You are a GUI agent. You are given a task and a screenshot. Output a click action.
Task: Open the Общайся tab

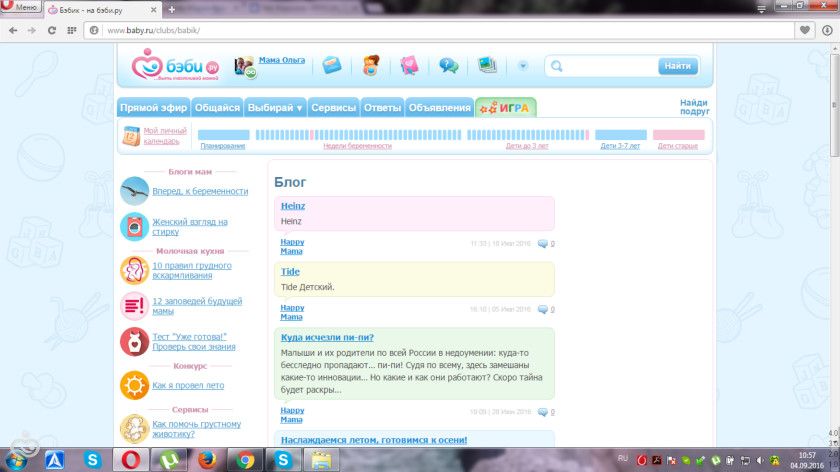pyautogui.click(x=217, y=108)
